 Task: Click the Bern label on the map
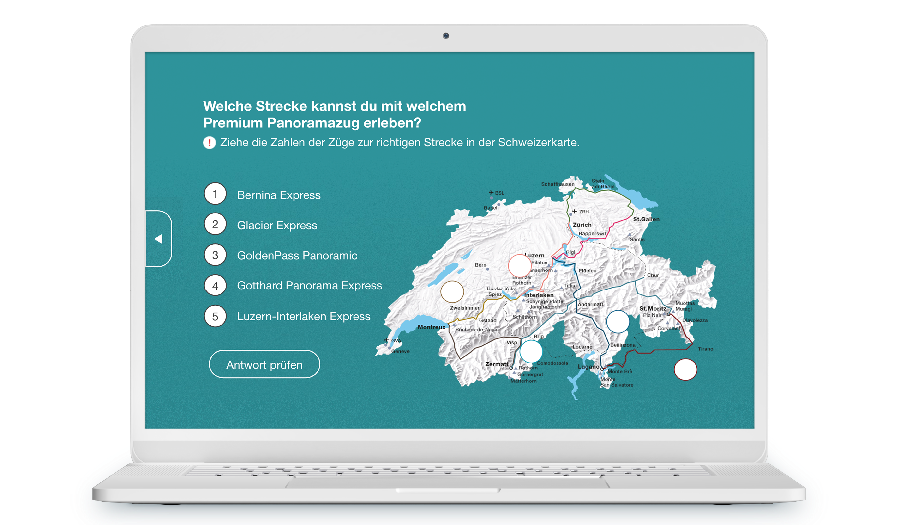coord(480,265)
